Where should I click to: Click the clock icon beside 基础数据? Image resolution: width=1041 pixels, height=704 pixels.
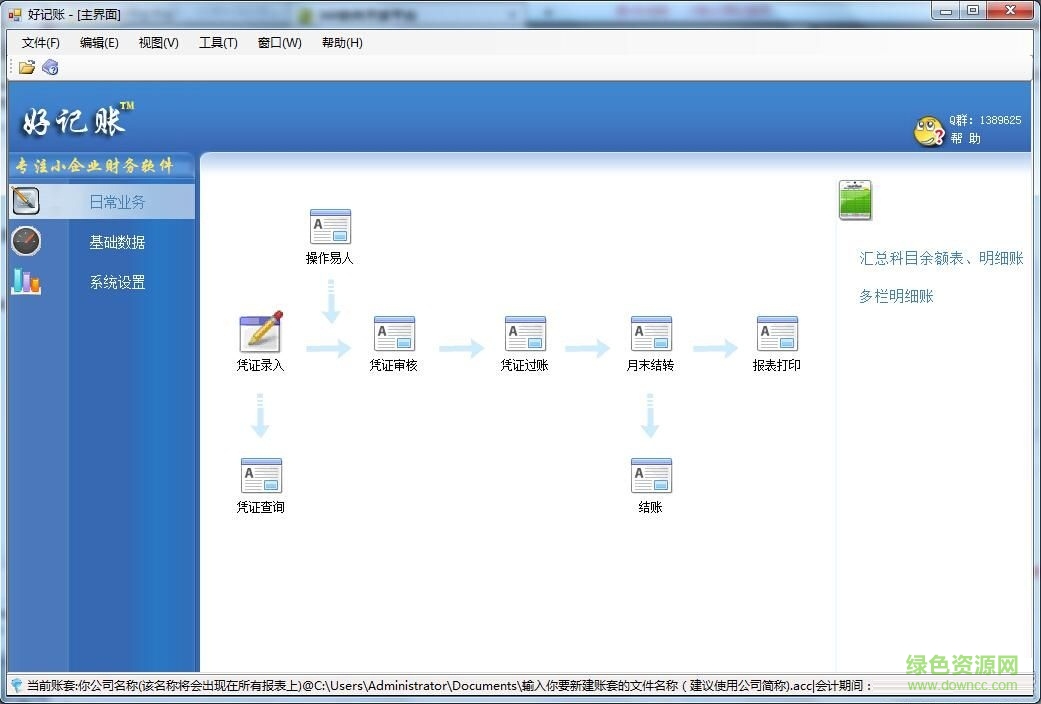click(x=25, y=241)
